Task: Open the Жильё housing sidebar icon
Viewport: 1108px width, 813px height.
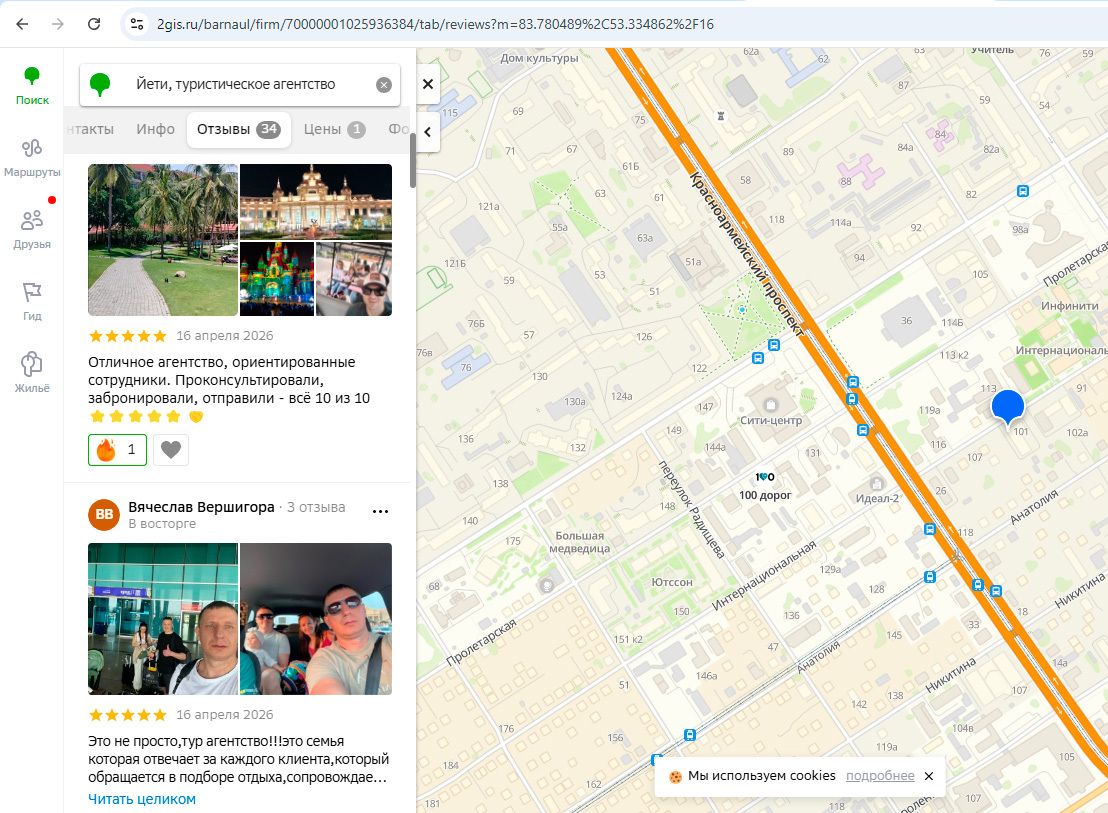Action: pyautogui.click(x=32, y=372)
